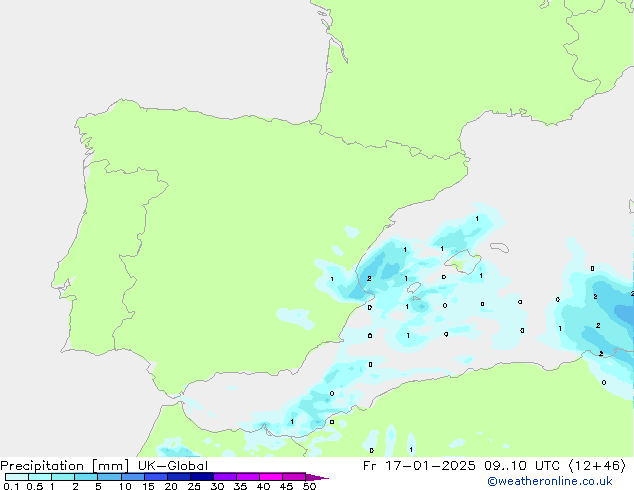Click the 'UTC' timezone label
The height and width of the screenshot is (490, 634).
(547, 466)
